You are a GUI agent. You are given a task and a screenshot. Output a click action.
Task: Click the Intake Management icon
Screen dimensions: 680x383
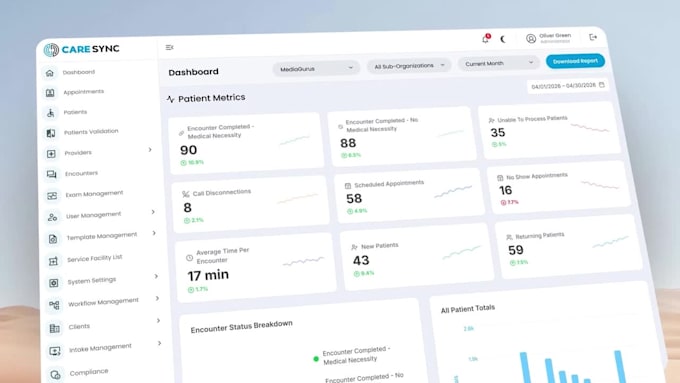[55, 351]
